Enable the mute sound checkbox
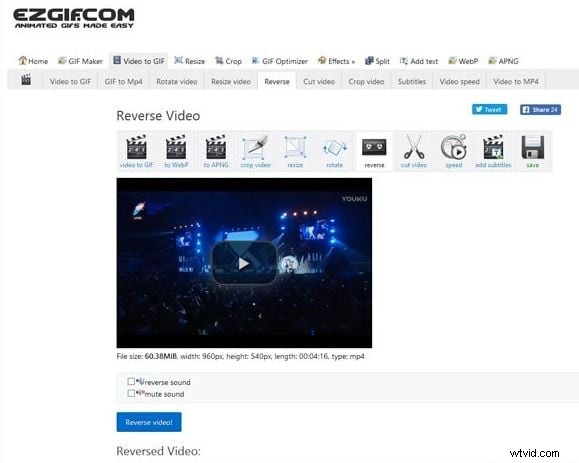This screenshot has height=463, width=579. click(131, 393)
